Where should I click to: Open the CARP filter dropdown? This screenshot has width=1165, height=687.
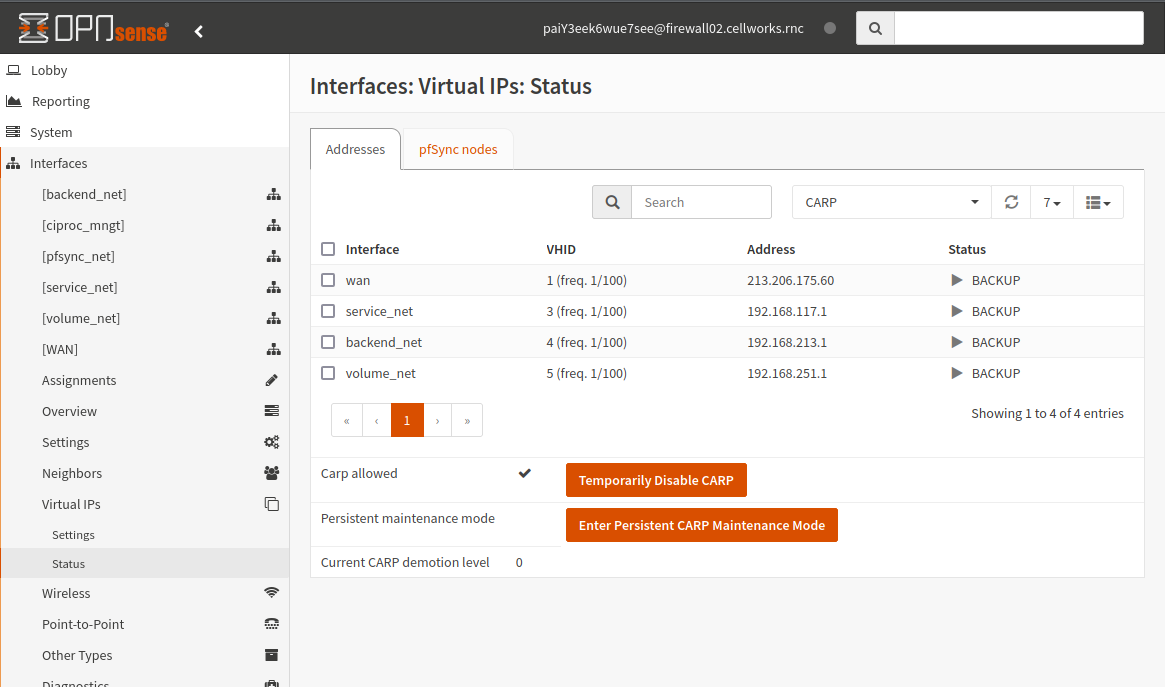[890, 202]
